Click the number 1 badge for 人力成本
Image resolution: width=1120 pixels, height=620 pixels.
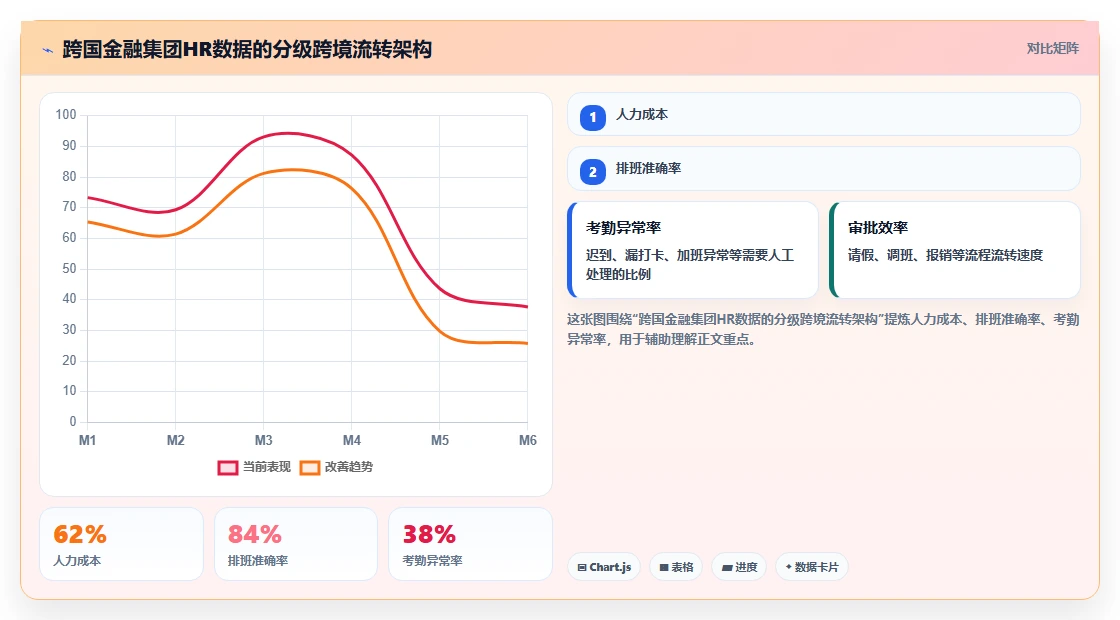(593, 118)
